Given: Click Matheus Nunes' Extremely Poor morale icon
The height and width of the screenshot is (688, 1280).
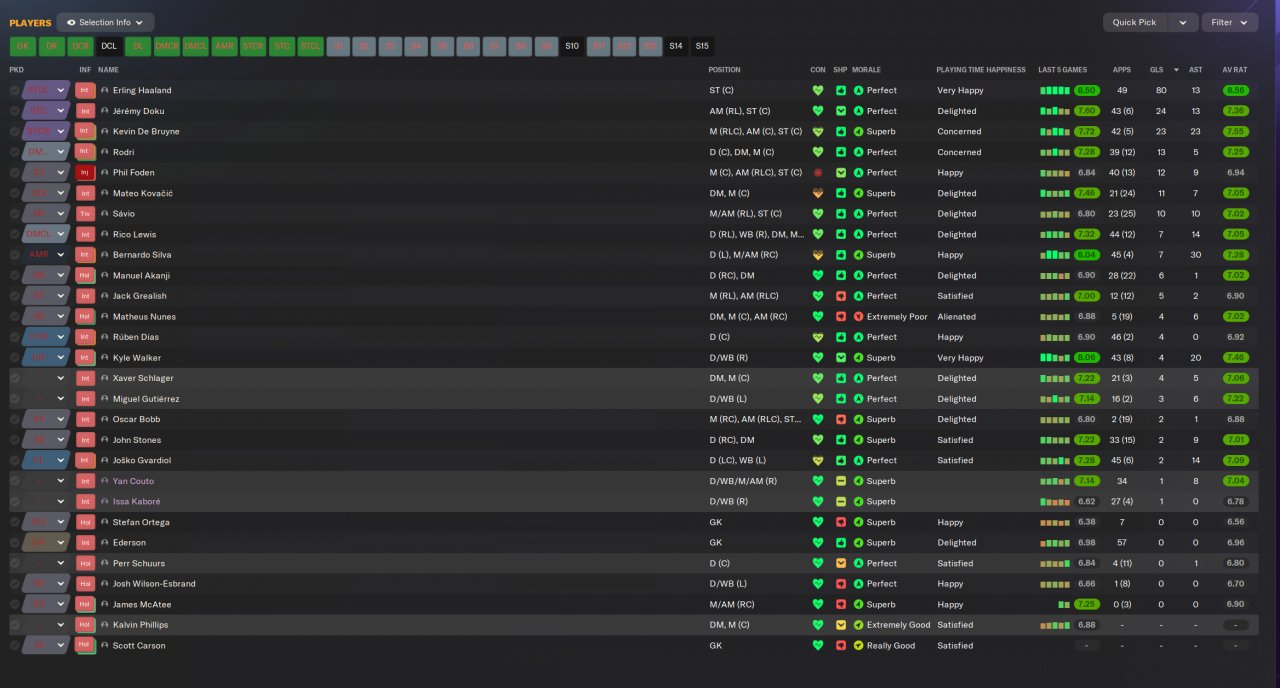Looking at the screenshot, I should click(x=858, y=317).
